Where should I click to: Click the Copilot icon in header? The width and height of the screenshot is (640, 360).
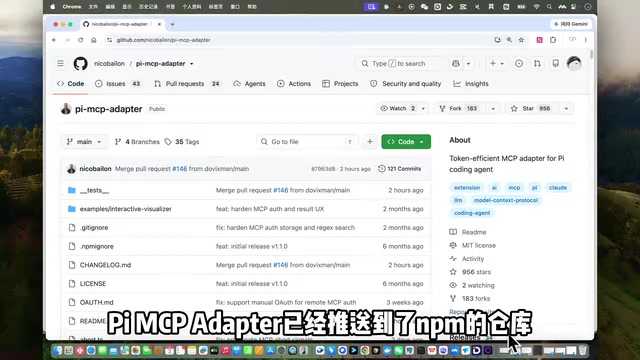[456, 63]
